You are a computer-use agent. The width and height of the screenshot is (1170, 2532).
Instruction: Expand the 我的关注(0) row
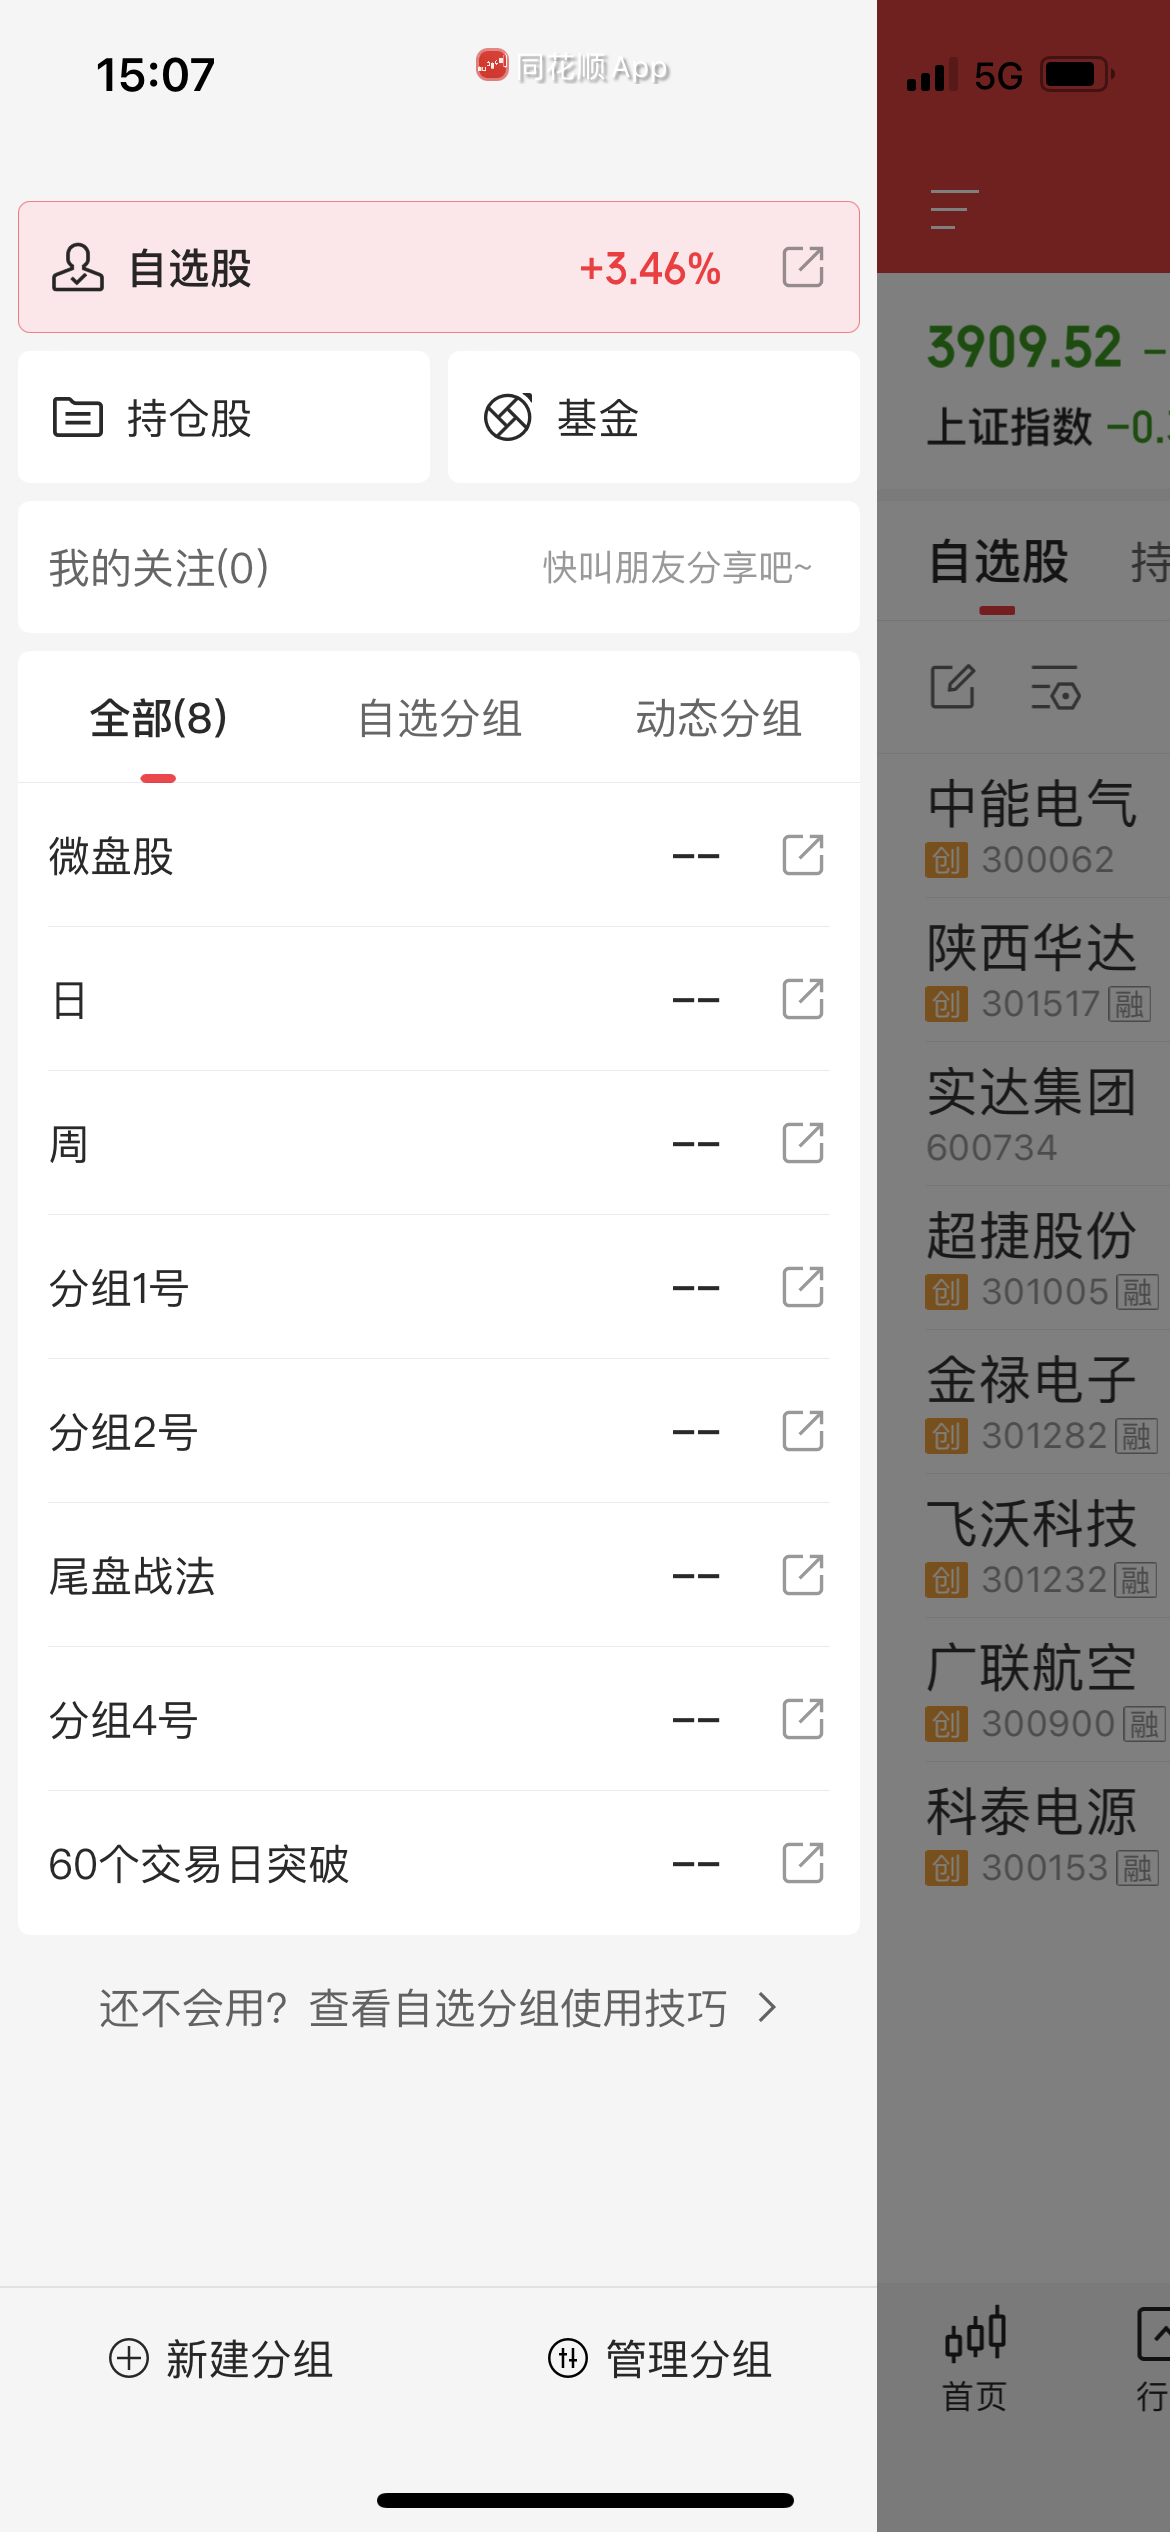tap(438, 567)
